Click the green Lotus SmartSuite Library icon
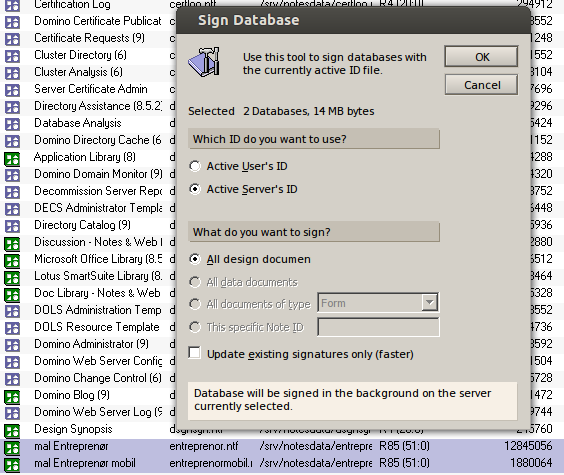This screenshot has height=475, width=564. (12, 277)
